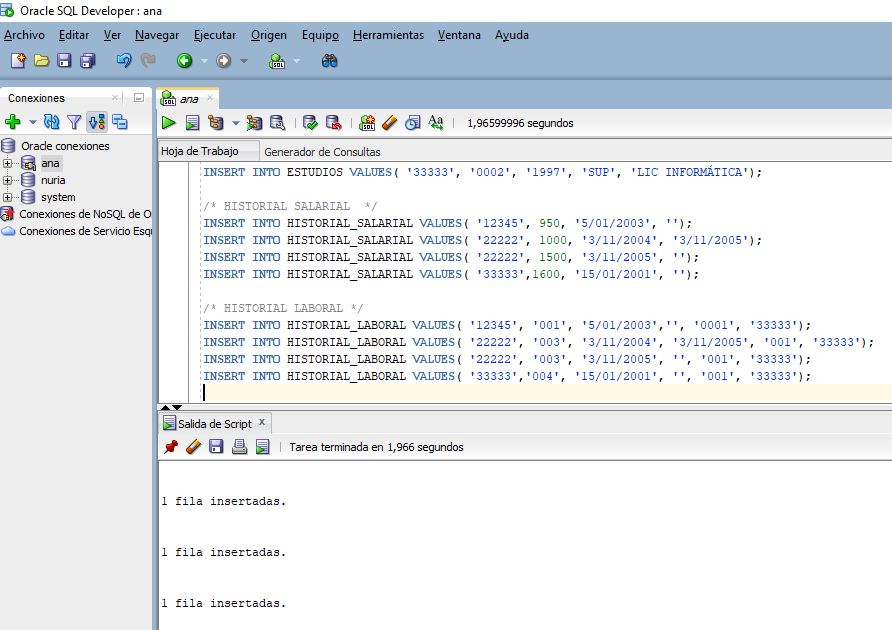Close the Salida de Script tab
This screenshot has width=892, height=630.
(x=262, y=423)
